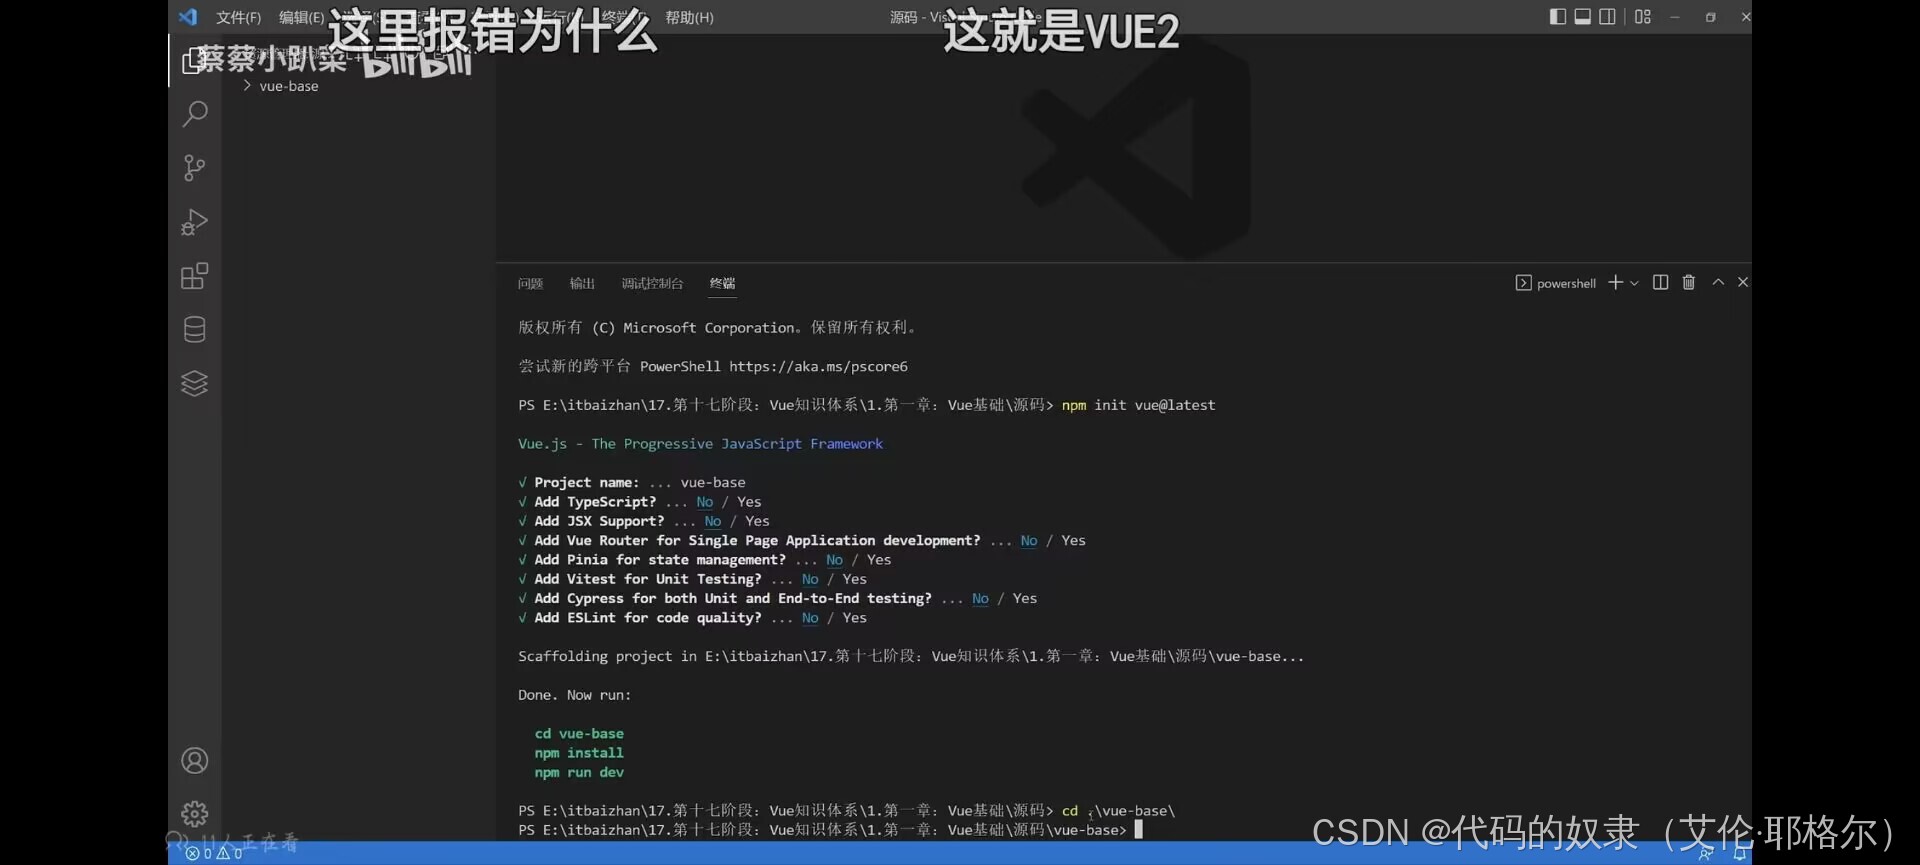Split the terminal with the split icon

(1661, 283)
